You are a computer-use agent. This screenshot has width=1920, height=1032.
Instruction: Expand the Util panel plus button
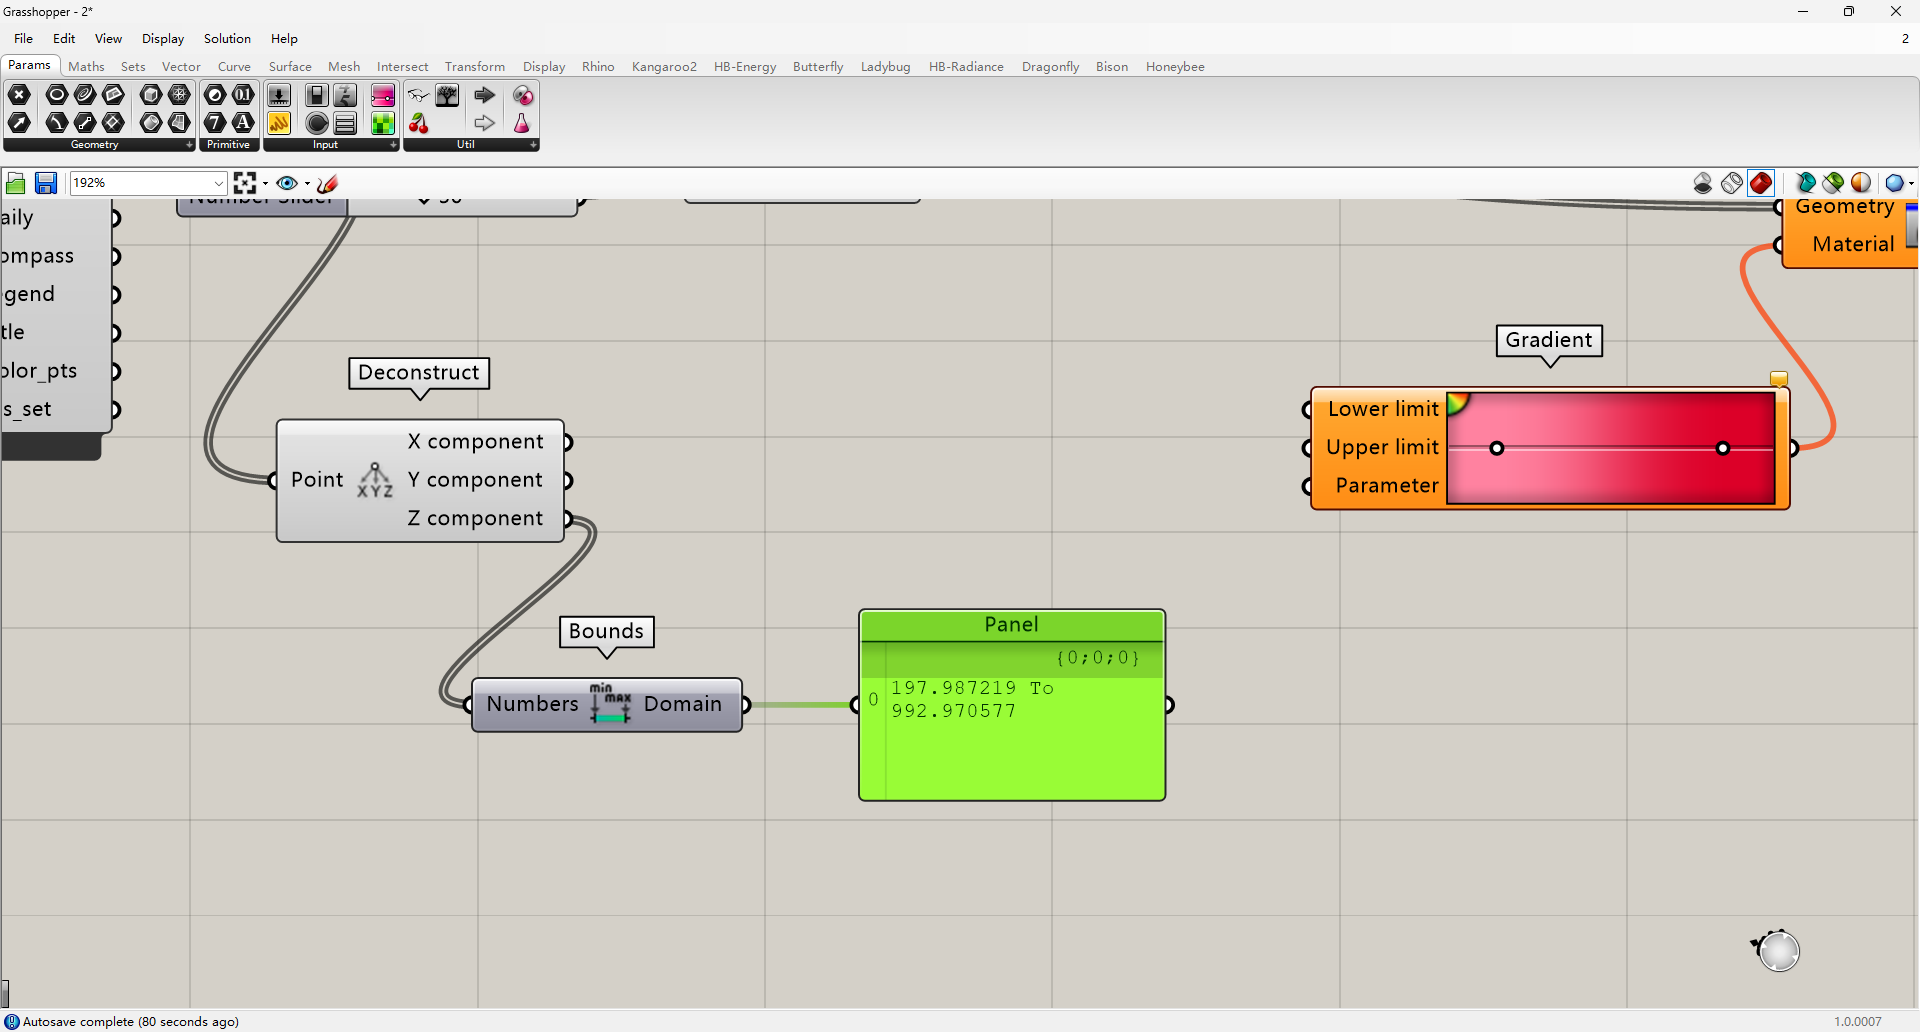coord(533,145)
